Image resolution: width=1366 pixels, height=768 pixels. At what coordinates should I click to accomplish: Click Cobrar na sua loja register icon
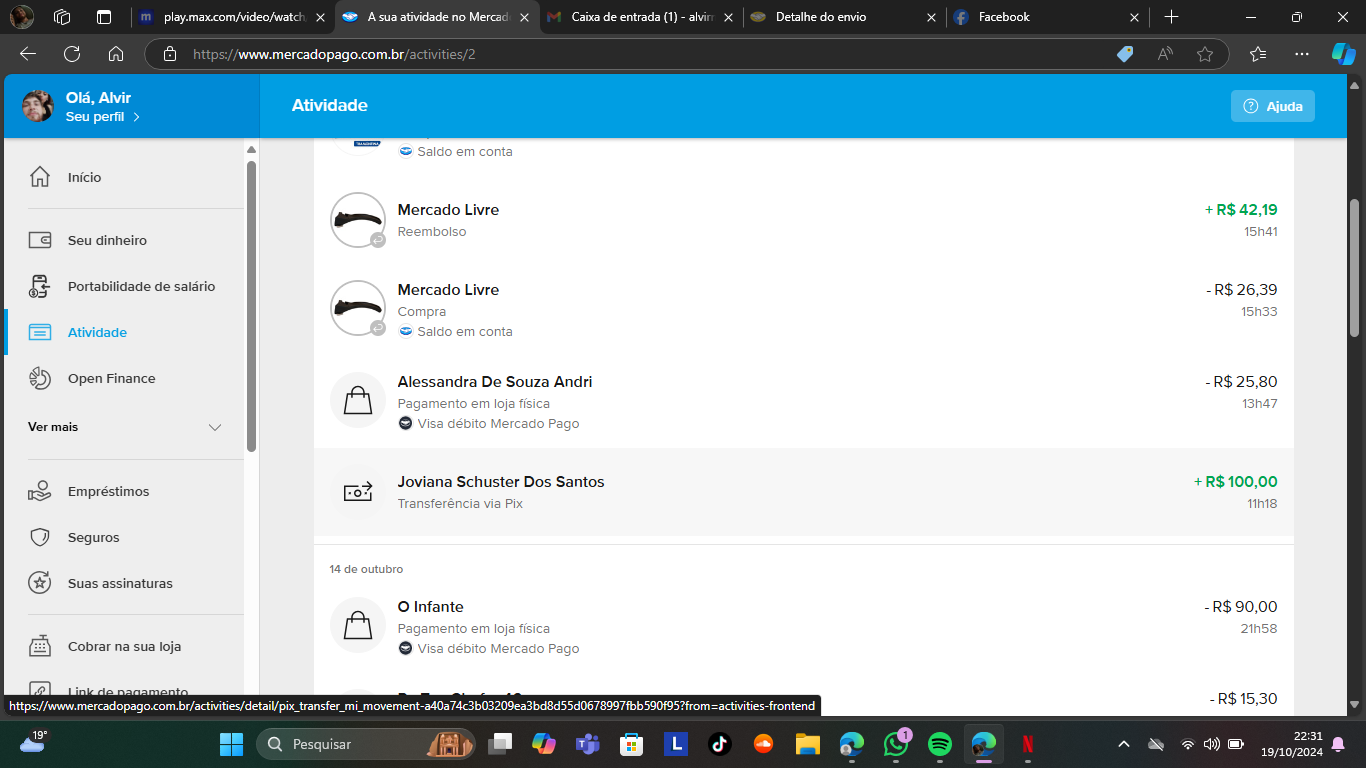(40, 647)
